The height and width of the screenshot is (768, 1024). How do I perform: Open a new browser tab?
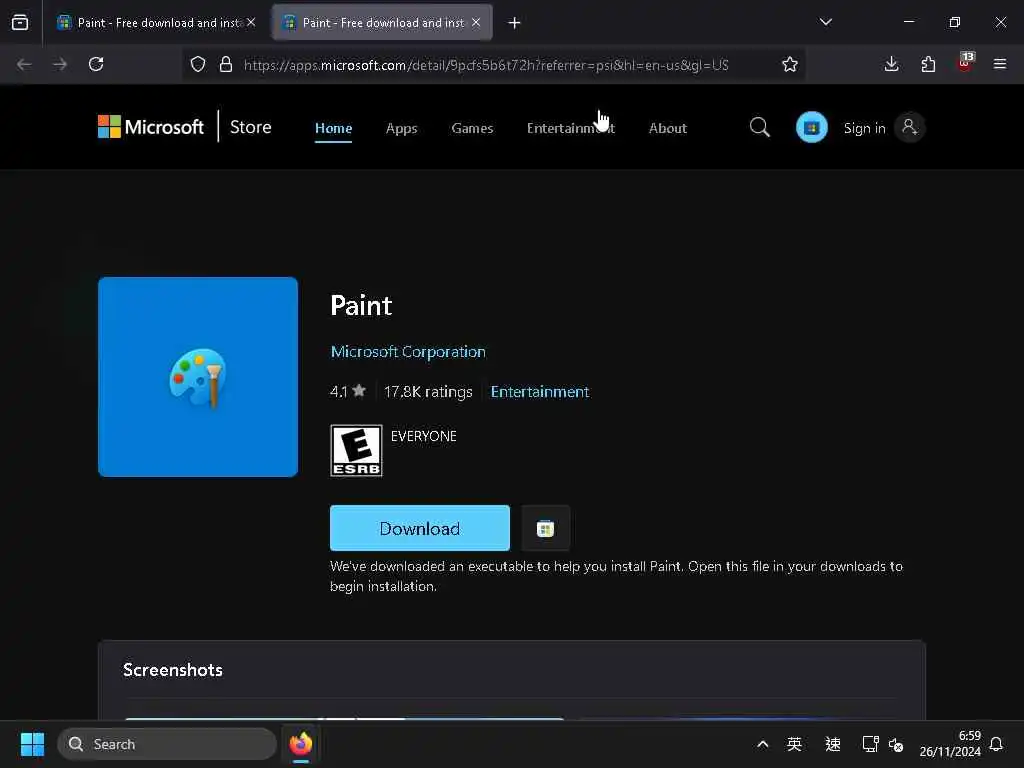coord(515,23)
